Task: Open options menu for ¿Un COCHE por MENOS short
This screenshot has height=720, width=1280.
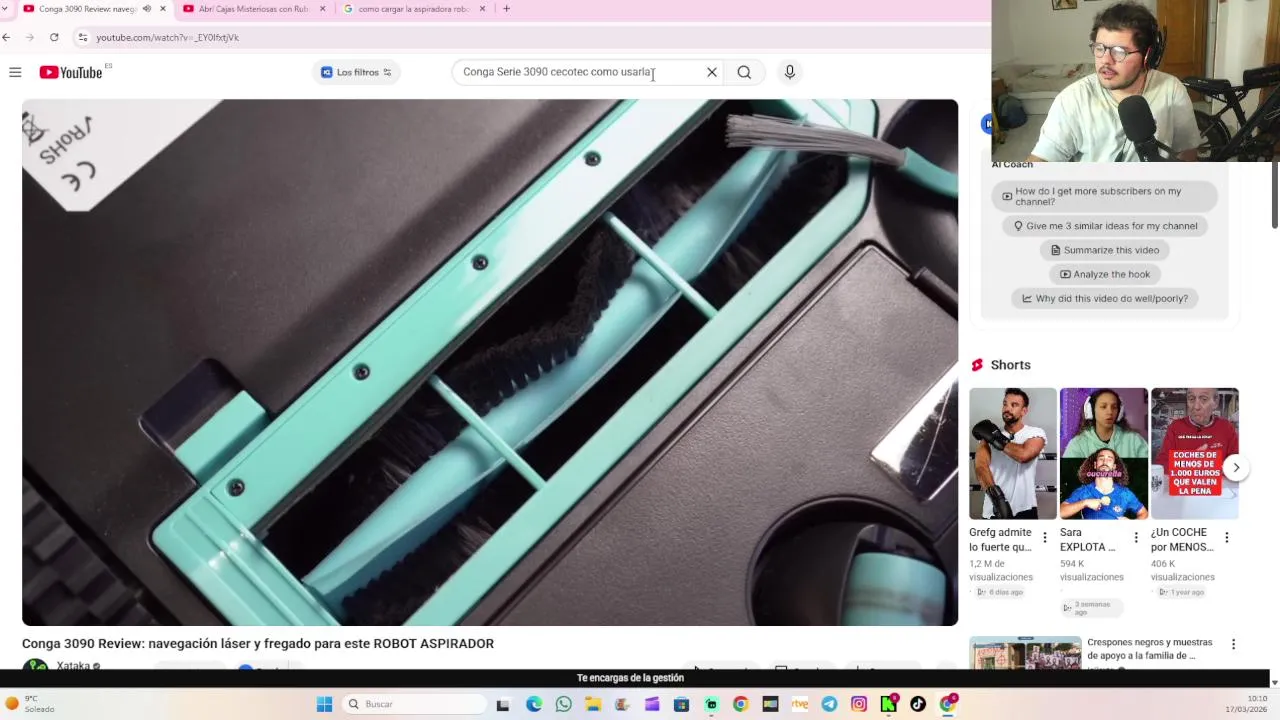Action: (x=1227, y=538)
